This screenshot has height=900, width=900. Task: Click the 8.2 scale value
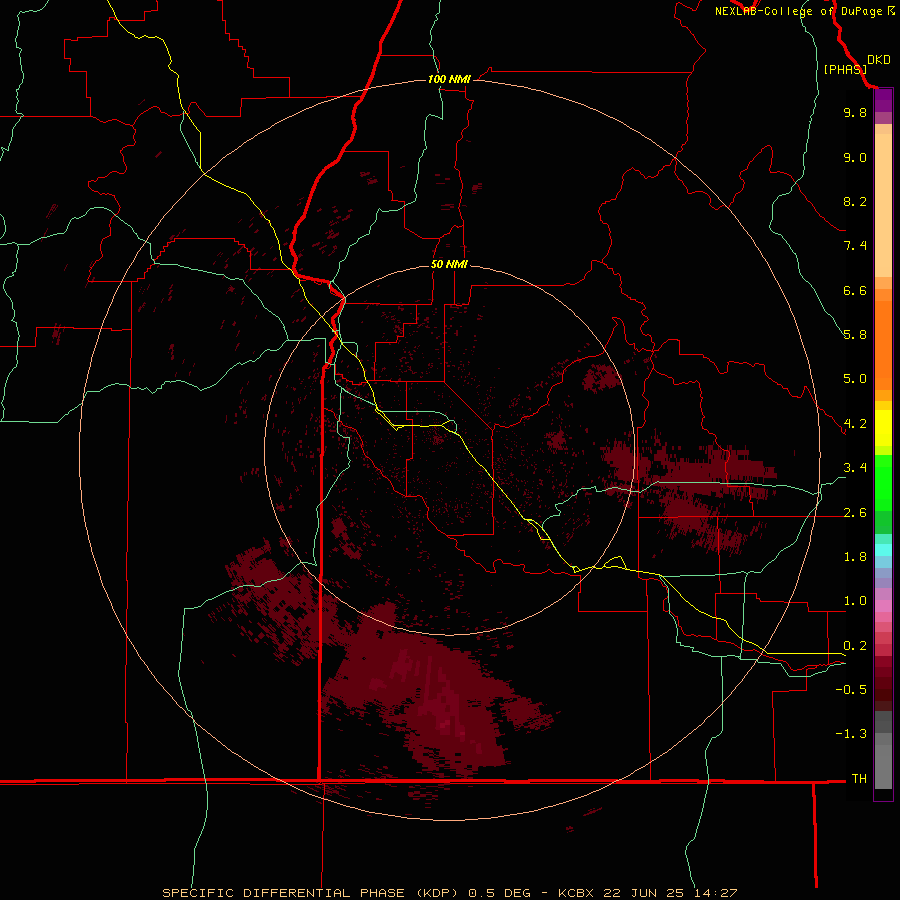pos(855,201)
